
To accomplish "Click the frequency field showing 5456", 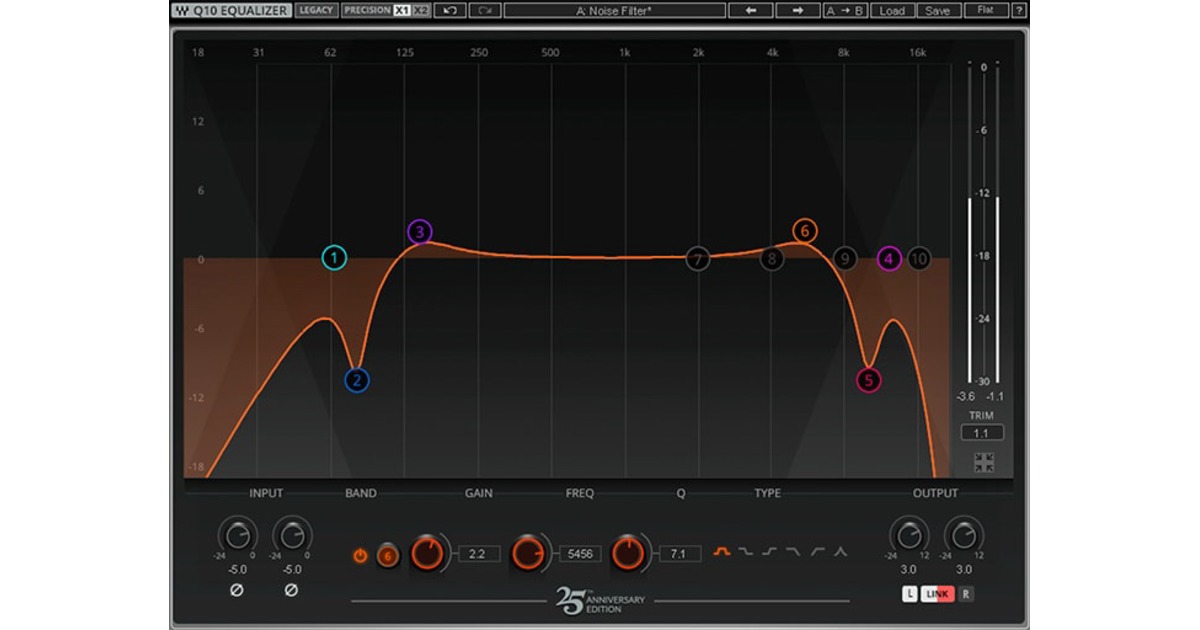I will coord(580,553).
